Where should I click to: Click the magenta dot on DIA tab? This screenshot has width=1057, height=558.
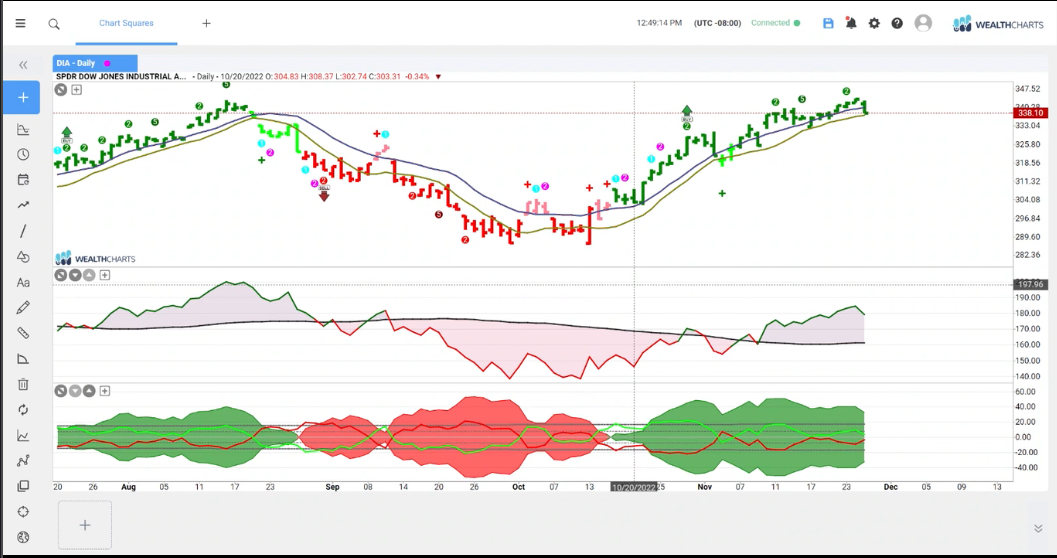(107, 63)
